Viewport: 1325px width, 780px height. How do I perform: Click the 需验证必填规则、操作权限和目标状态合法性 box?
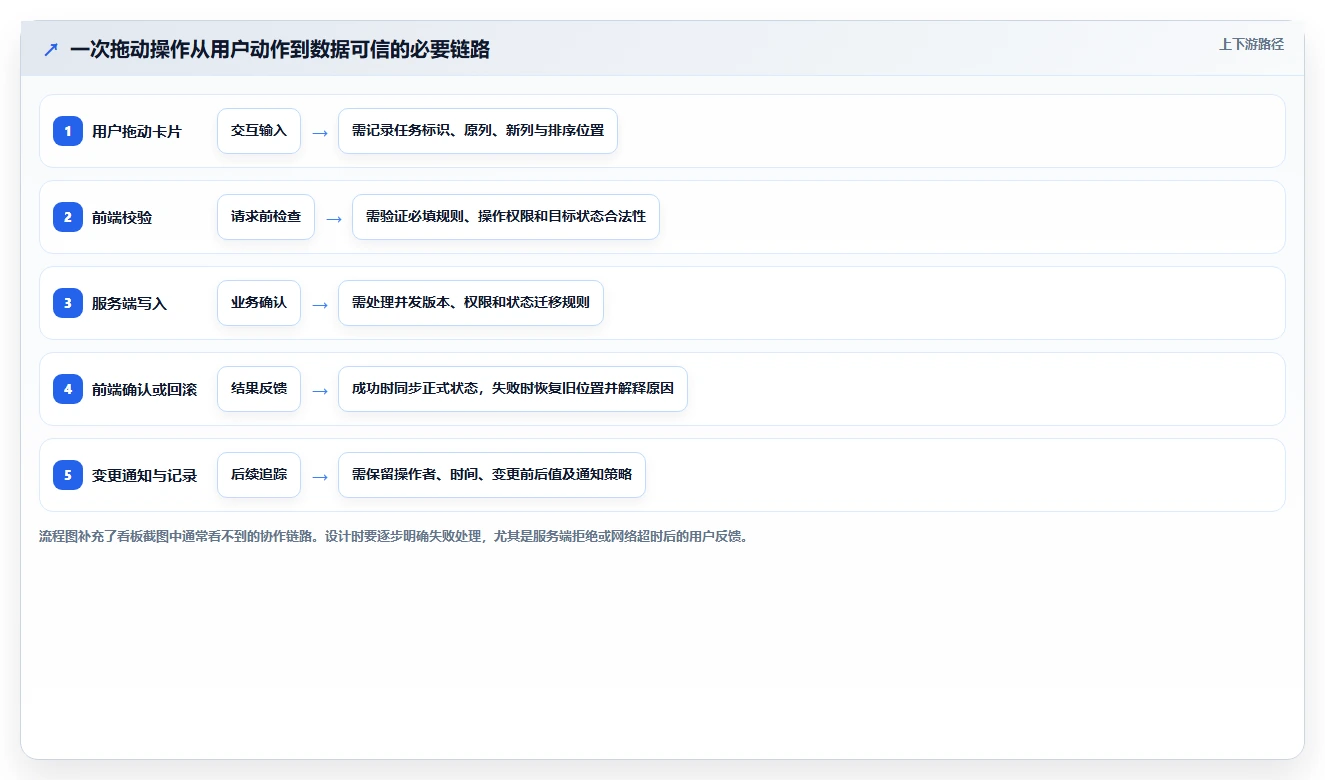coord(506,217)
